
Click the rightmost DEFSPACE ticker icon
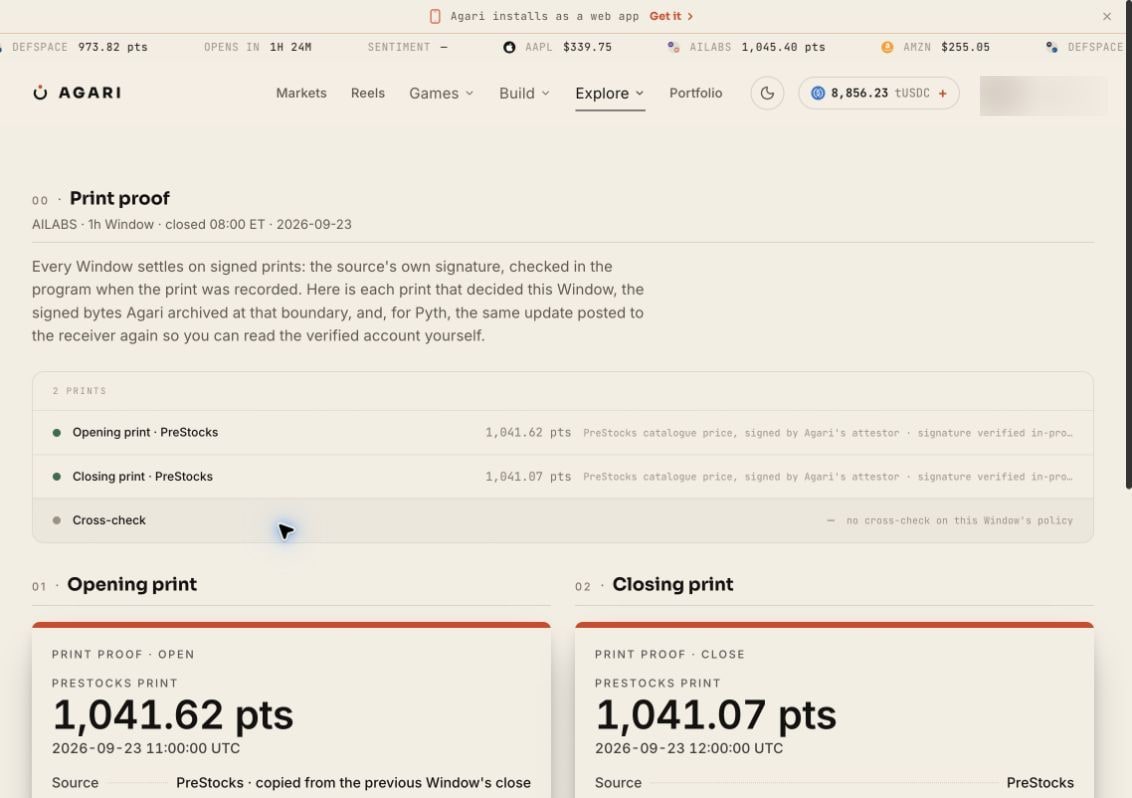(1051, 47)
